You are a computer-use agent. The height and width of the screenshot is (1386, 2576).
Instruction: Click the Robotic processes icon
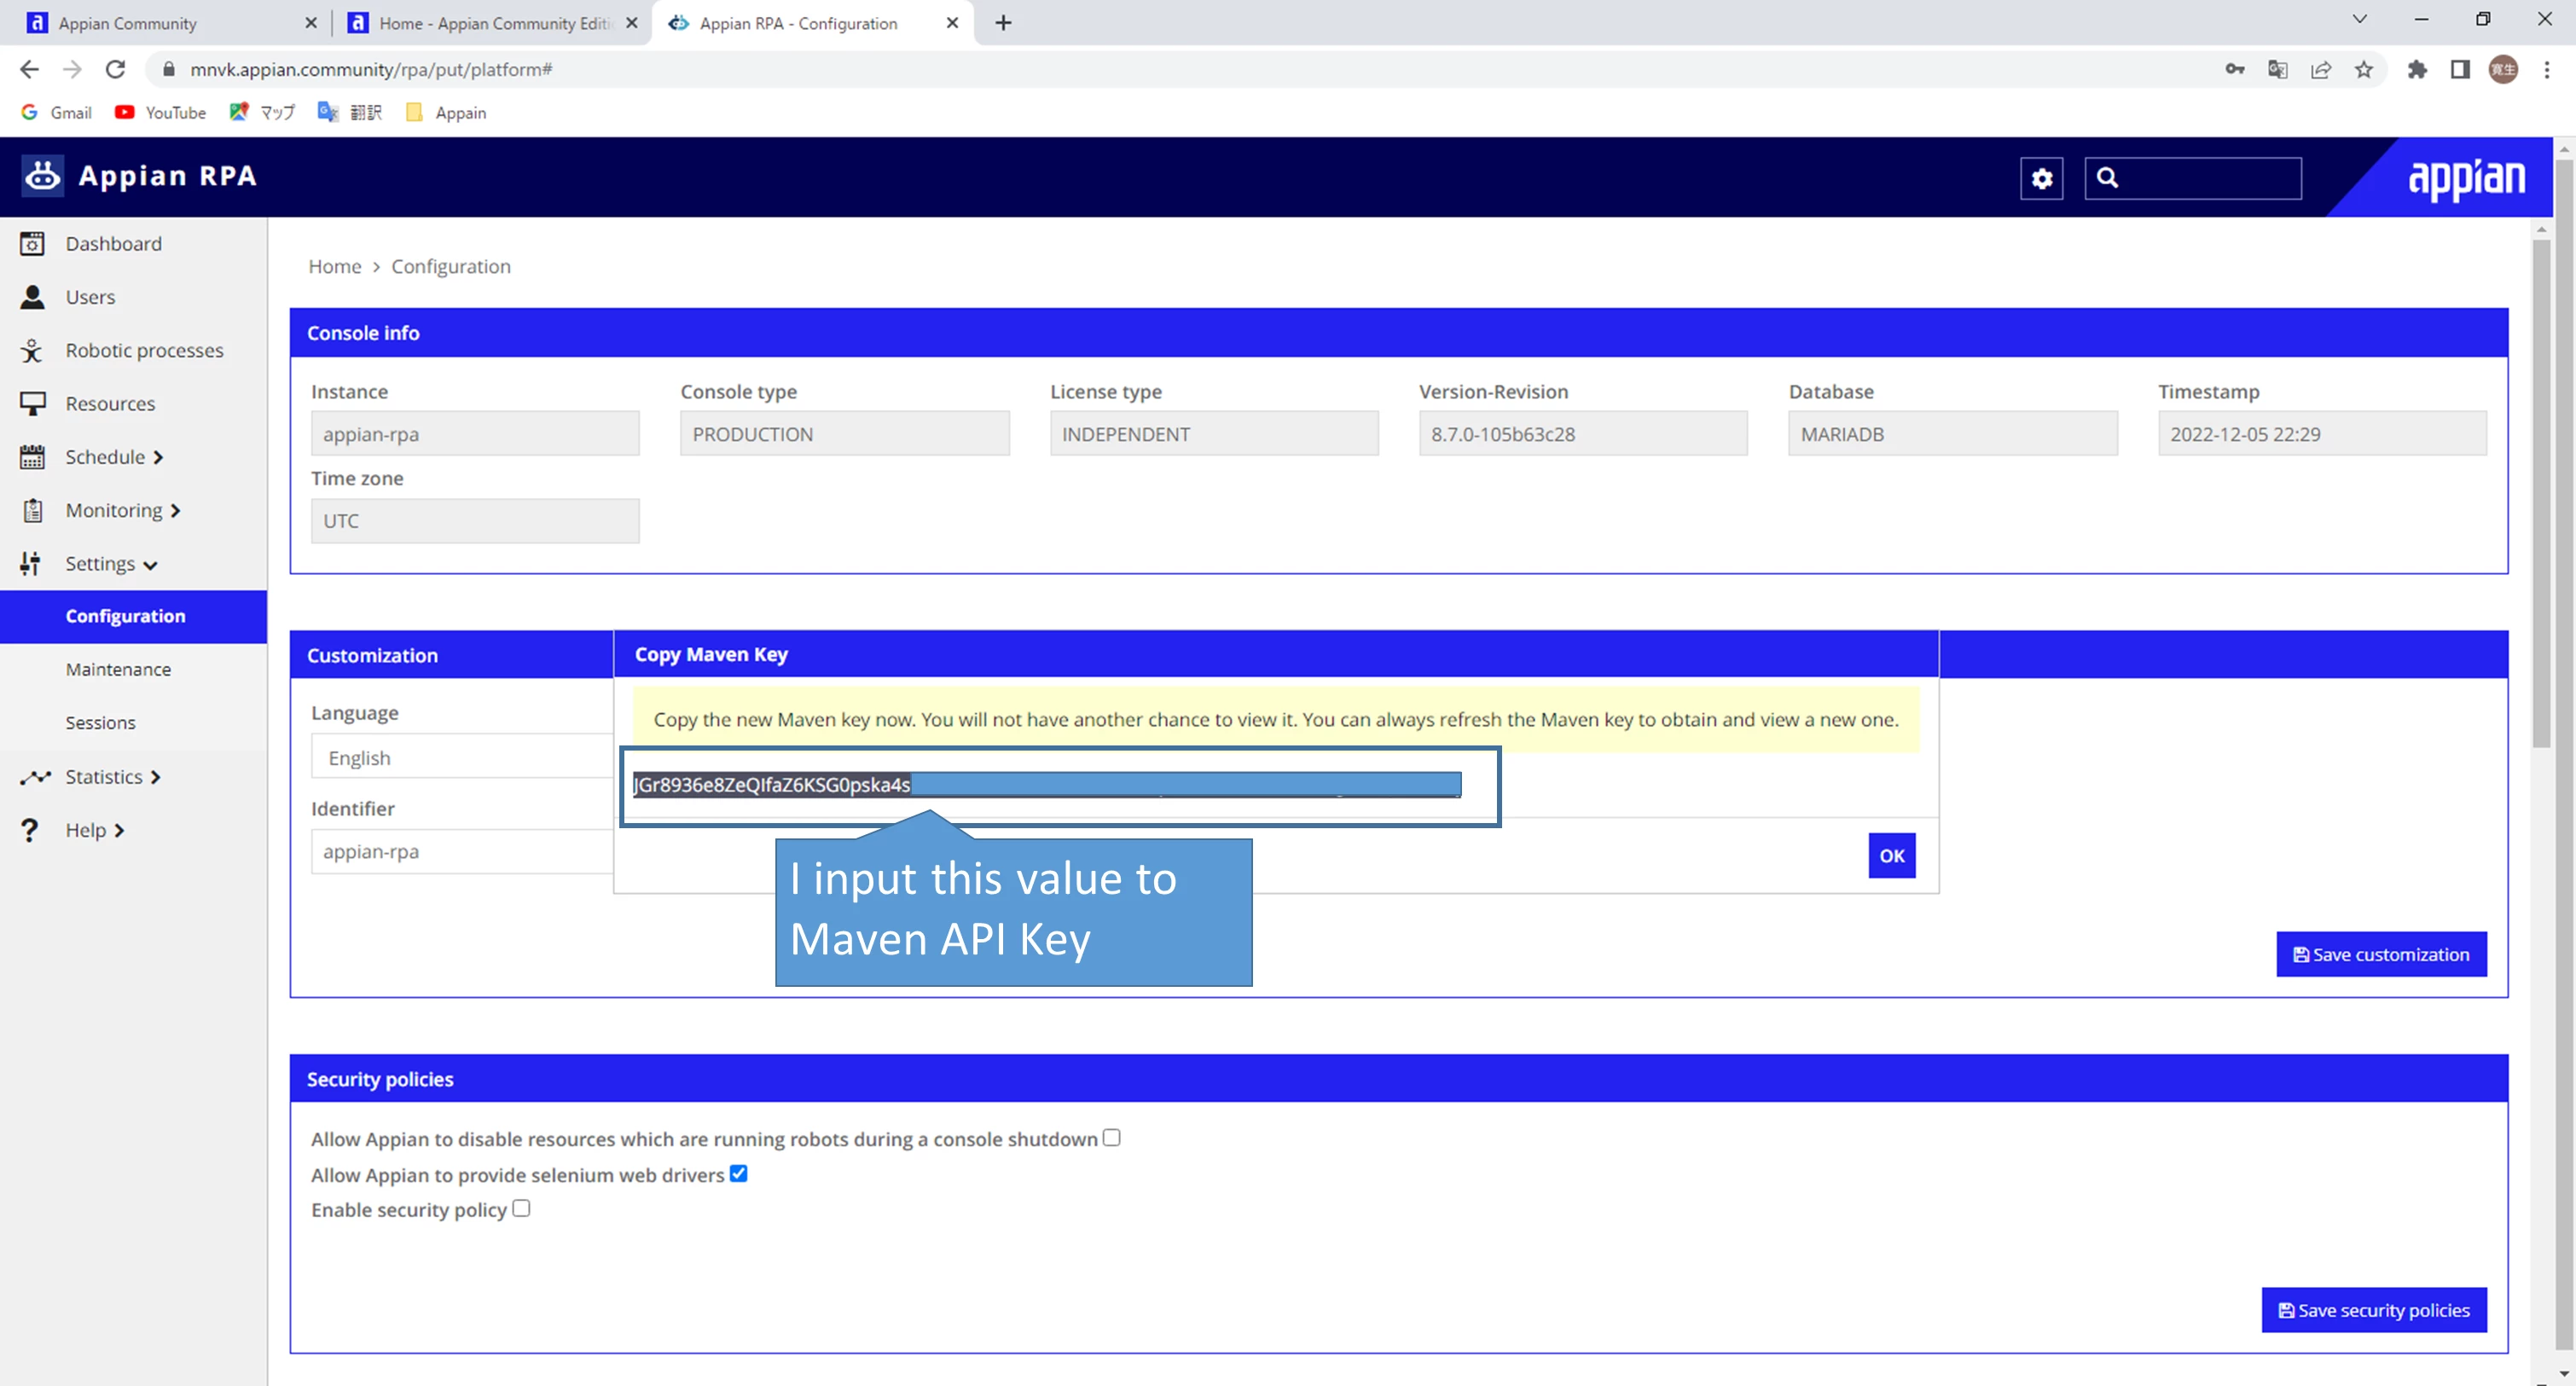(x=32, y=350)
